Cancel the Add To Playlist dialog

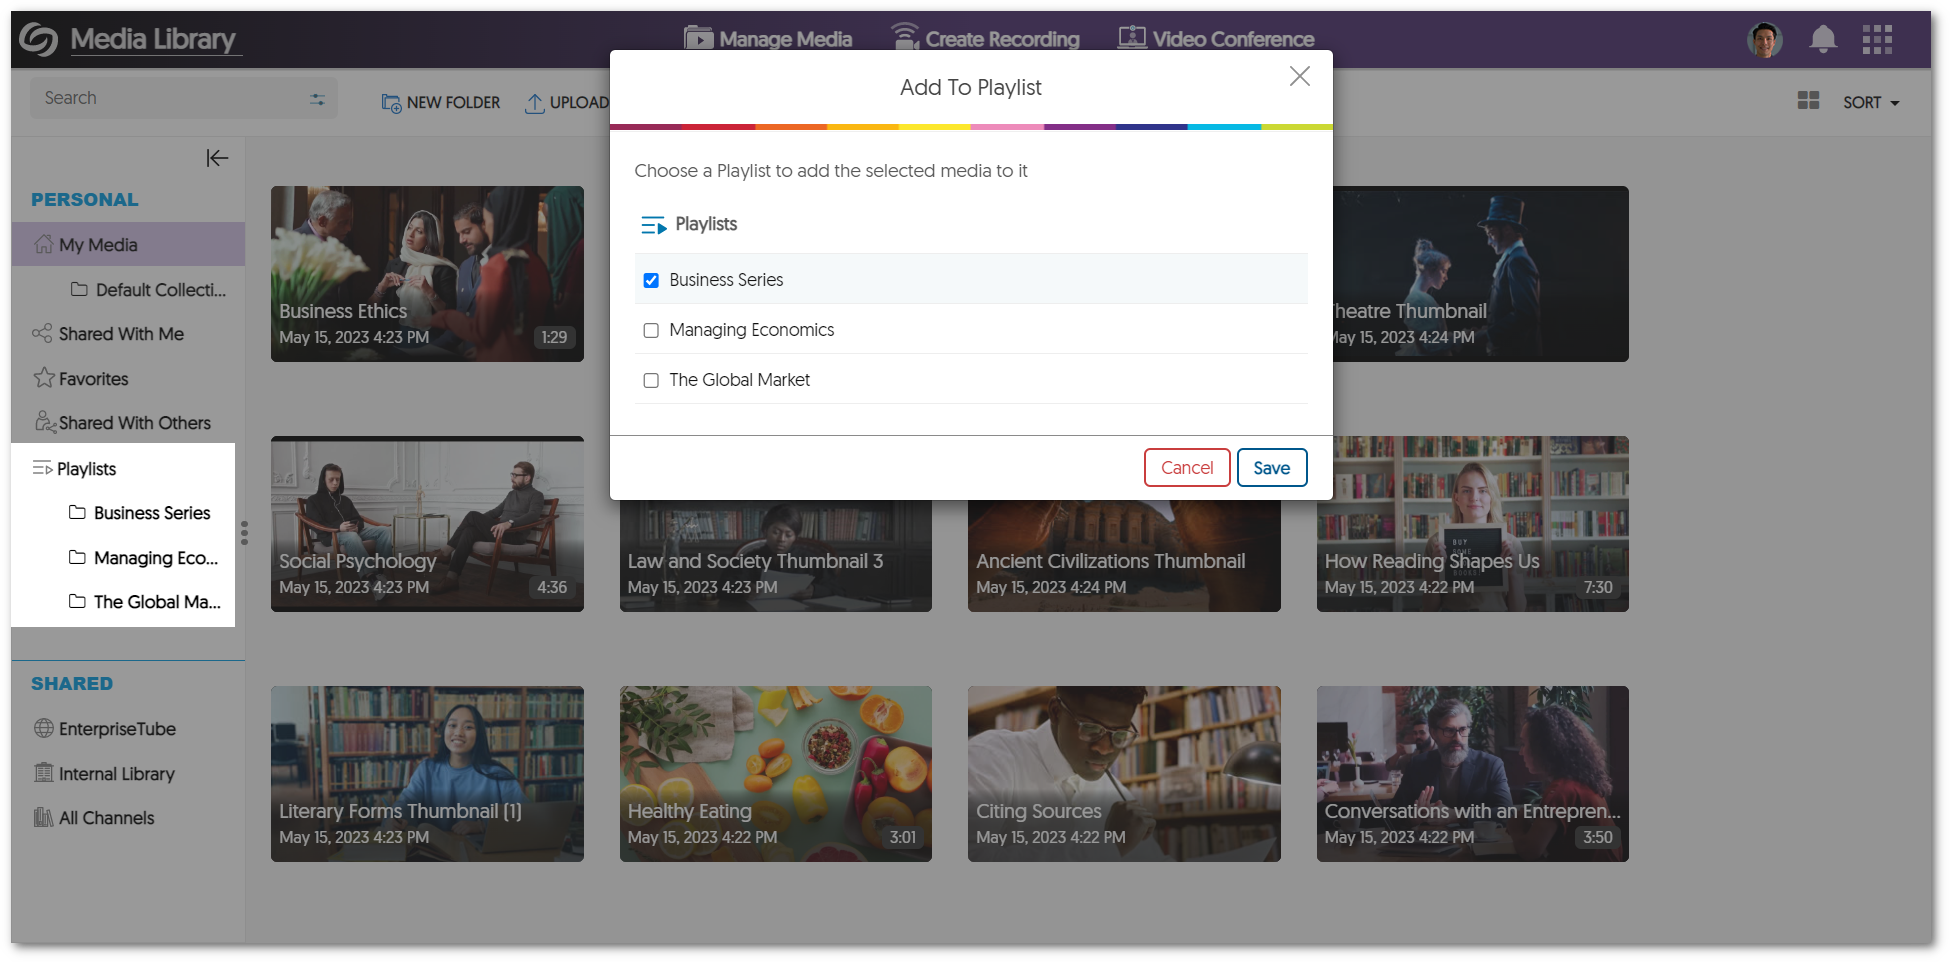click(x=1187, y=467)
